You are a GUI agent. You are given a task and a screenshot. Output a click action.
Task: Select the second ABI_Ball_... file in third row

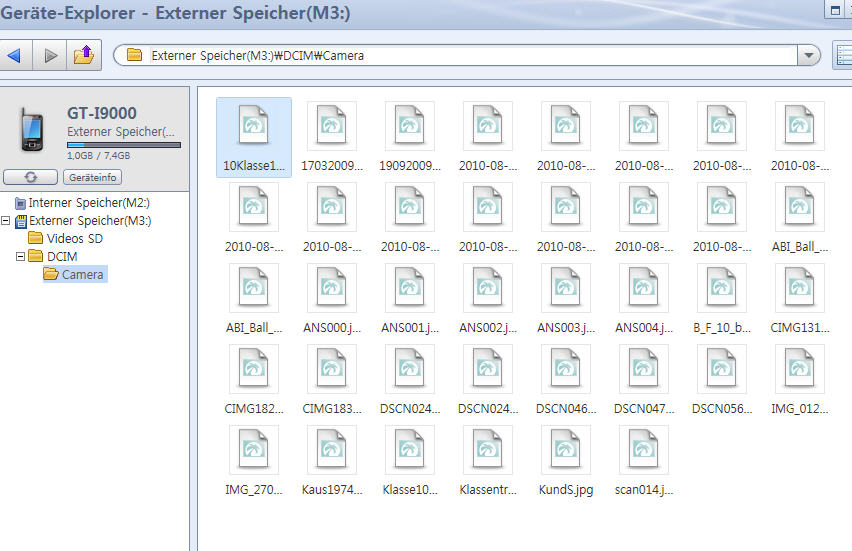point(254,299)
